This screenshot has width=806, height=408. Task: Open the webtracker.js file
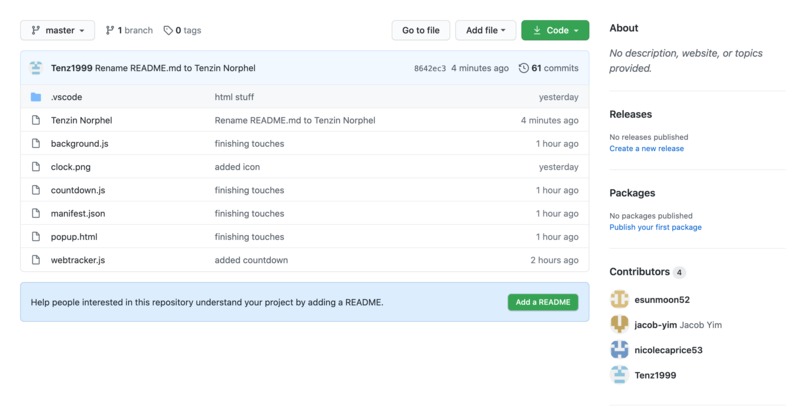tap(78, 260)
